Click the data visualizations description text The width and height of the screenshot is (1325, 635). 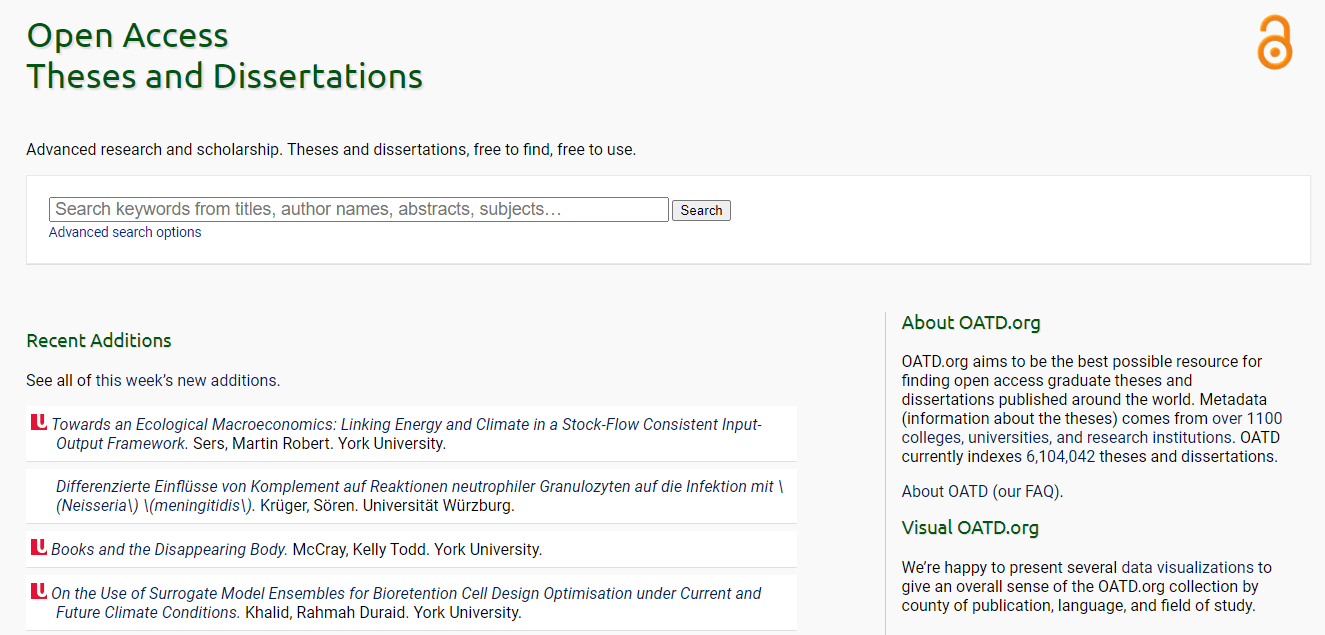click(x=1087, y=586)
